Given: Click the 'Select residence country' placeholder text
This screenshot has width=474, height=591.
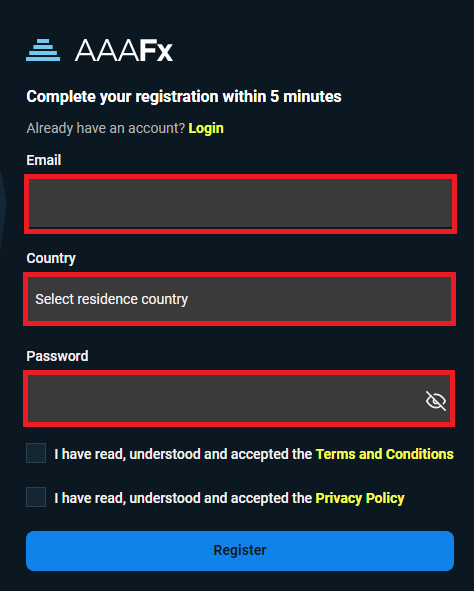Looking at the screenshot, I should [x=112, y=299].
